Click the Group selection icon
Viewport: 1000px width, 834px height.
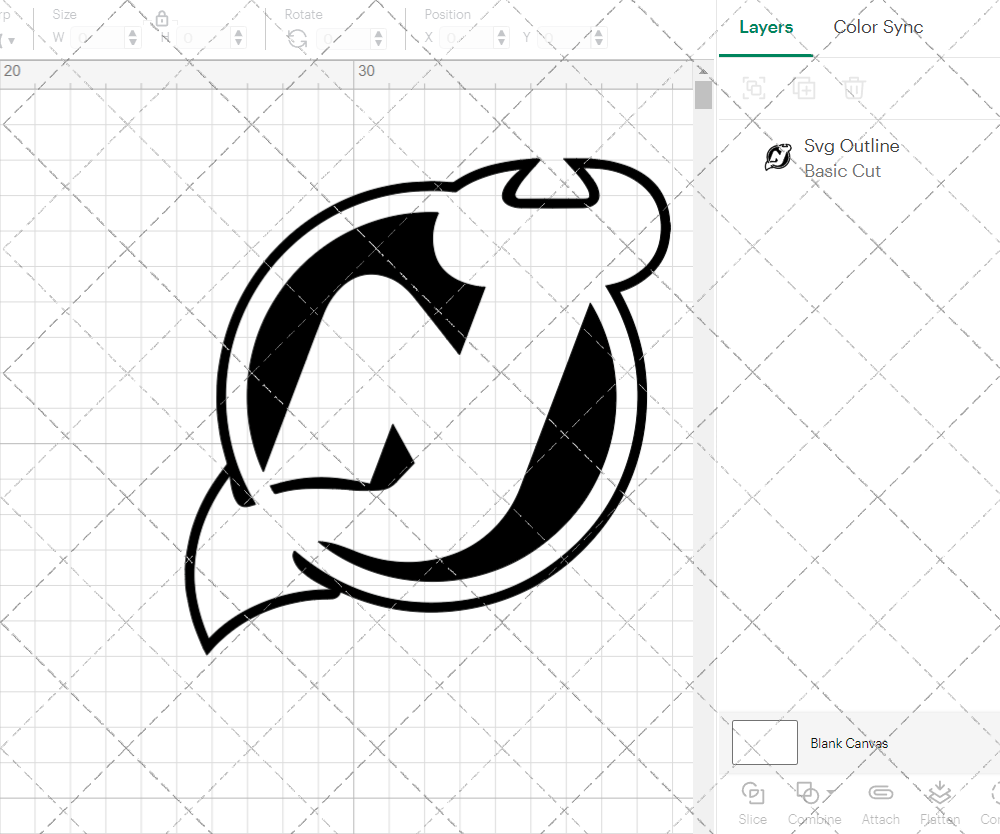pos(754,88)
